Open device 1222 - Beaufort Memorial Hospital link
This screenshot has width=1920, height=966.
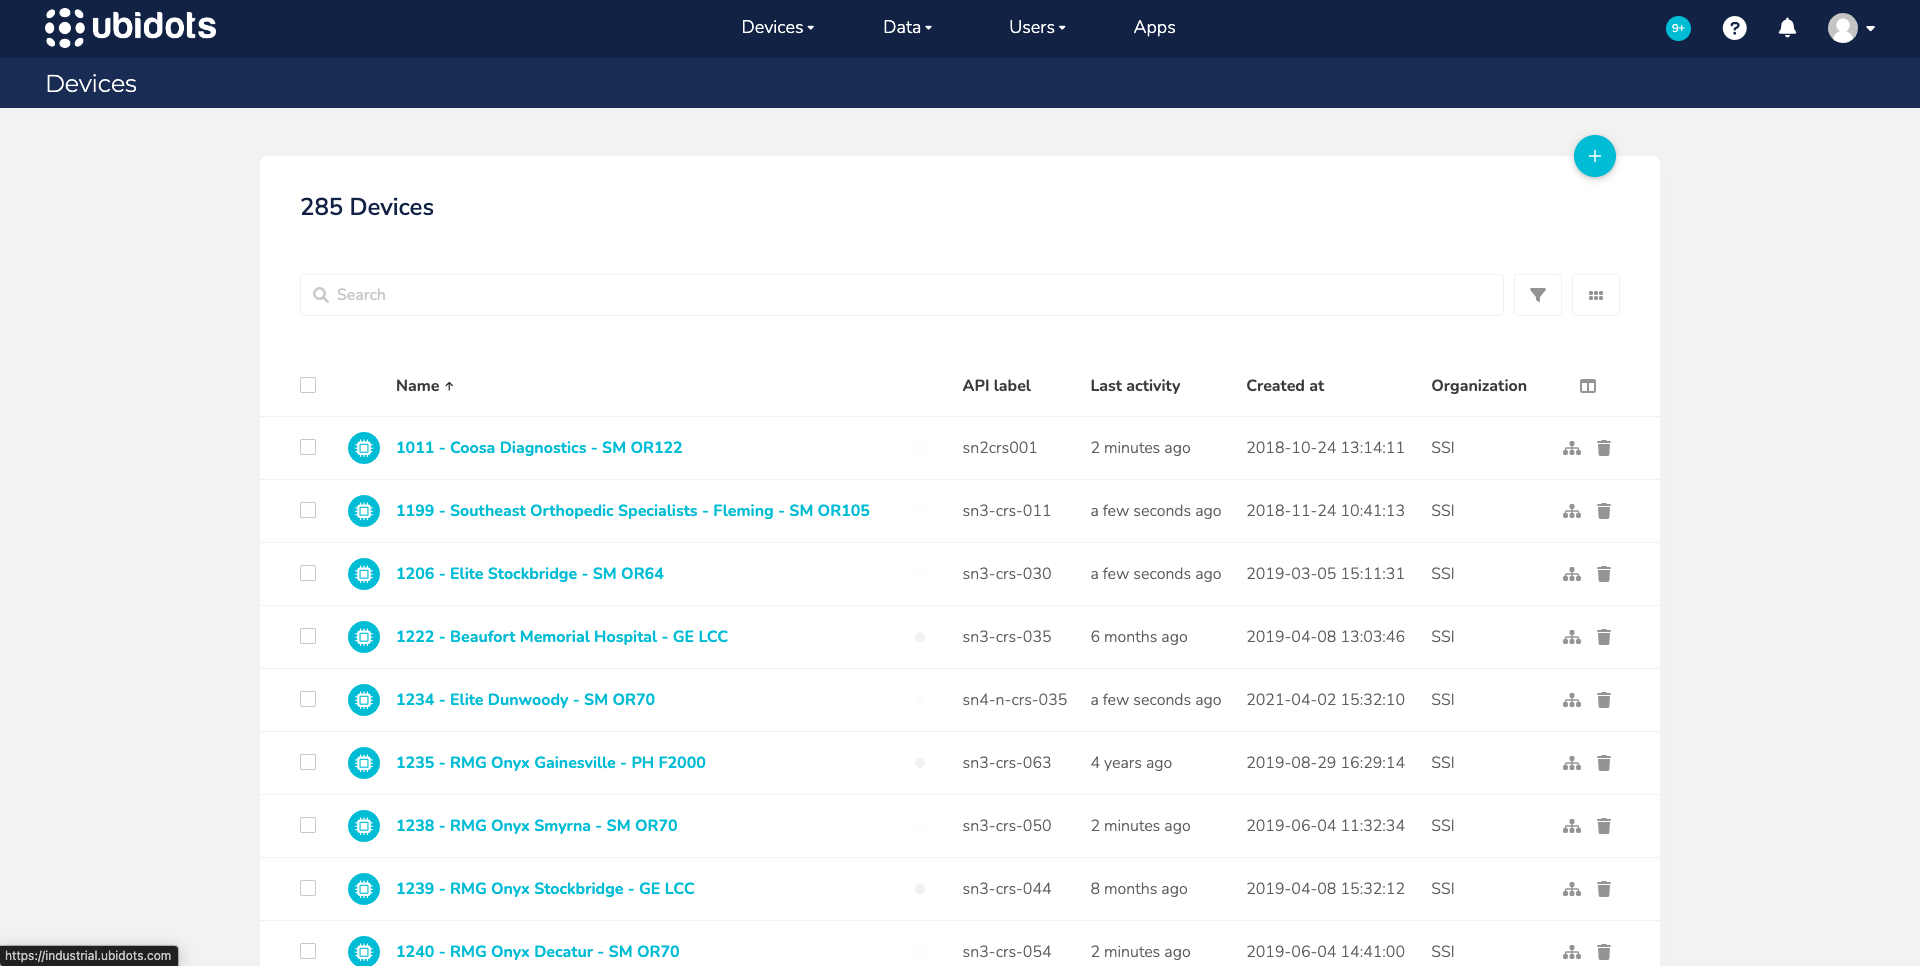(562, 637)
